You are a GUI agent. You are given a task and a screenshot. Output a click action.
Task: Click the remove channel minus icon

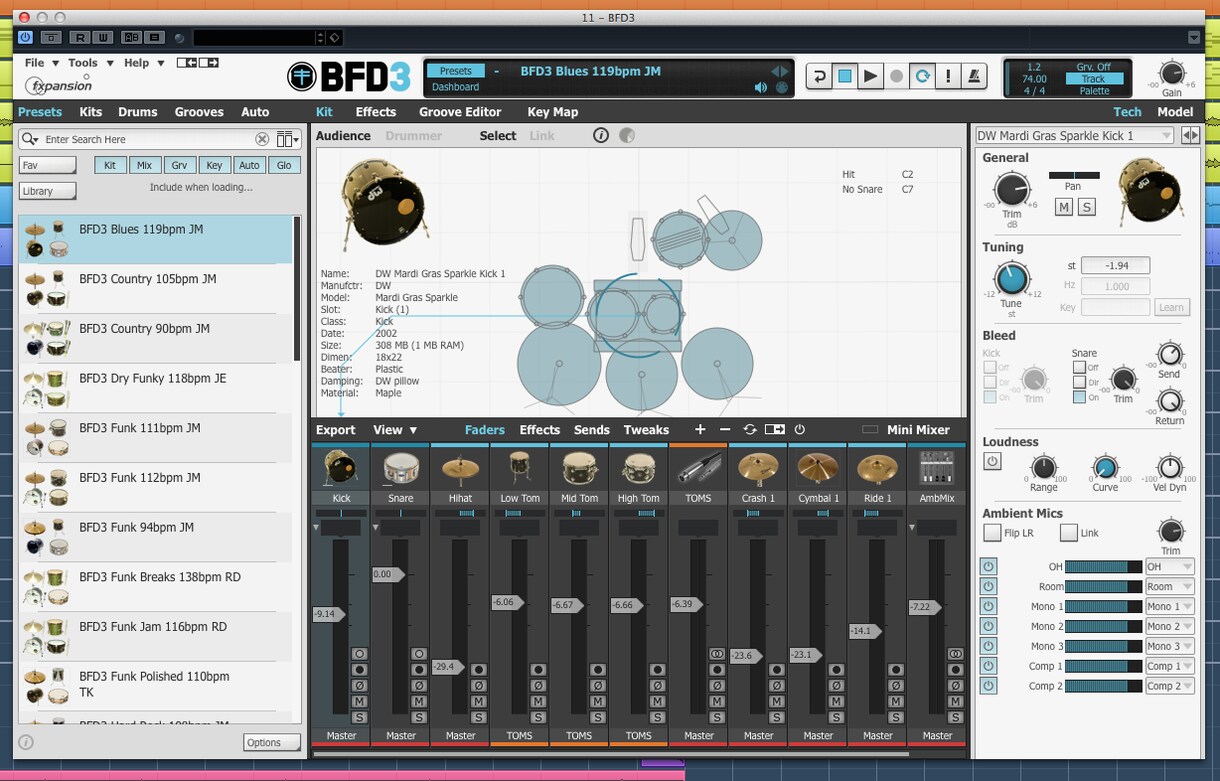point(725,430)
